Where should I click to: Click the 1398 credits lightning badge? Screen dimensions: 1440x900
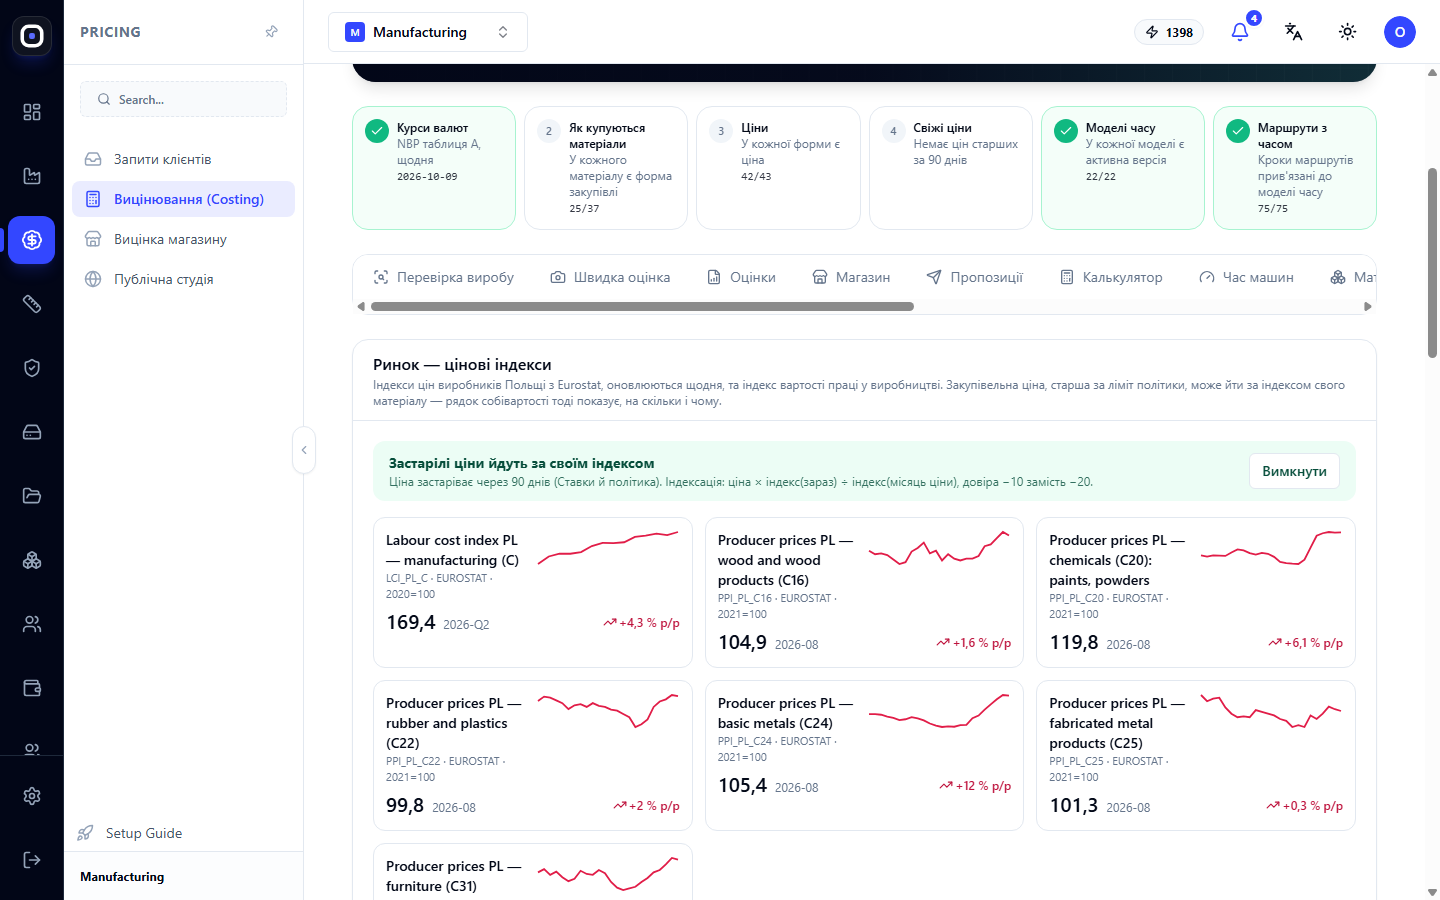1169,32
